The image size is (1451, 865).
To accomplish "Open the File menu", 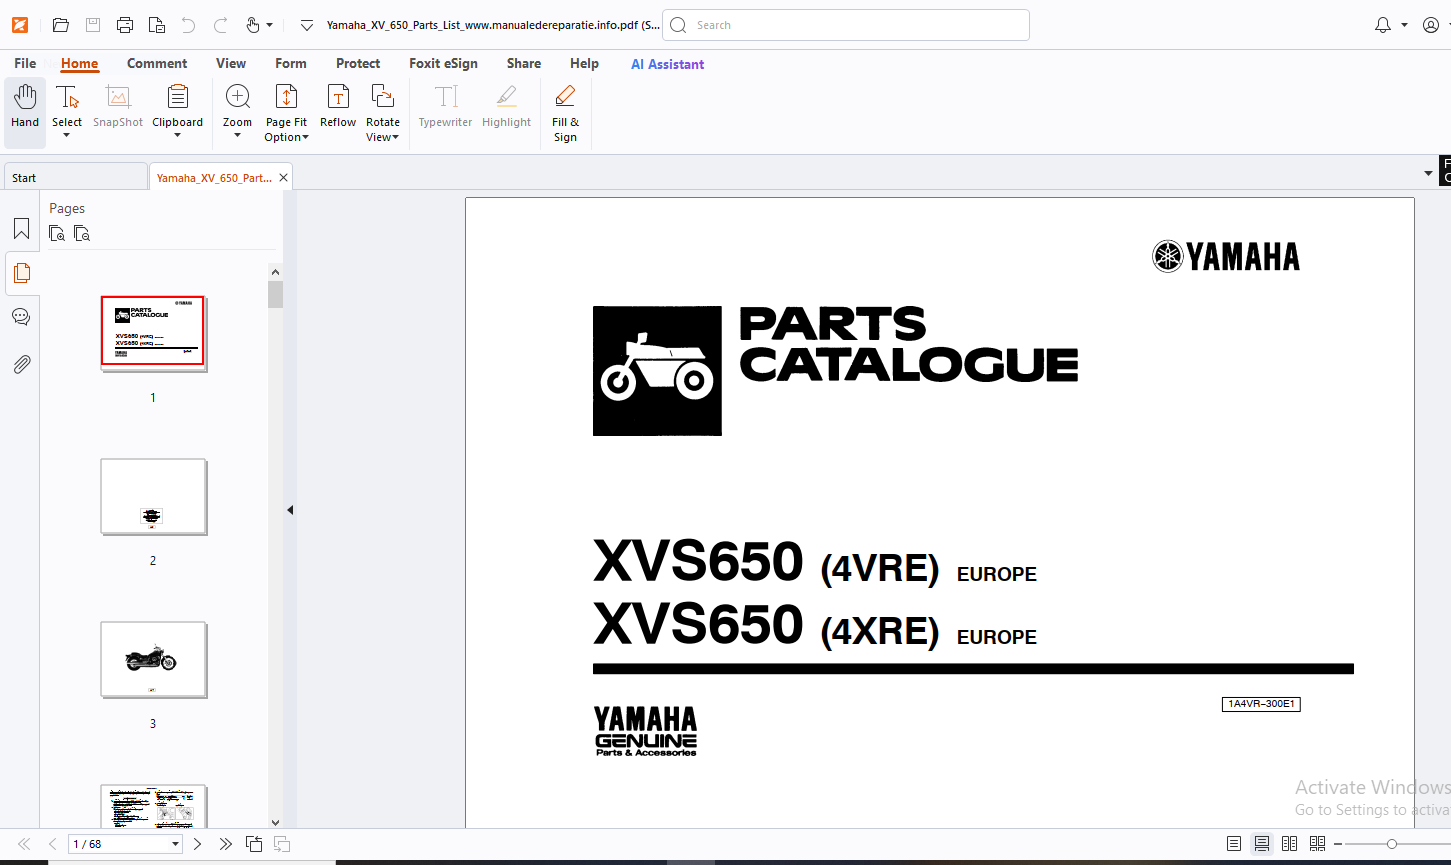I will [25, 63].
